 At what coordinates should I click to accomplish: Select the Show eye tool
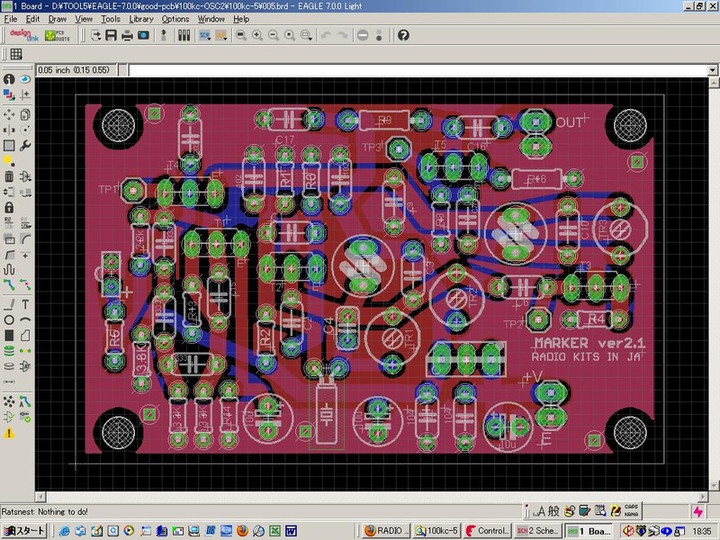(x=25, y=79)
